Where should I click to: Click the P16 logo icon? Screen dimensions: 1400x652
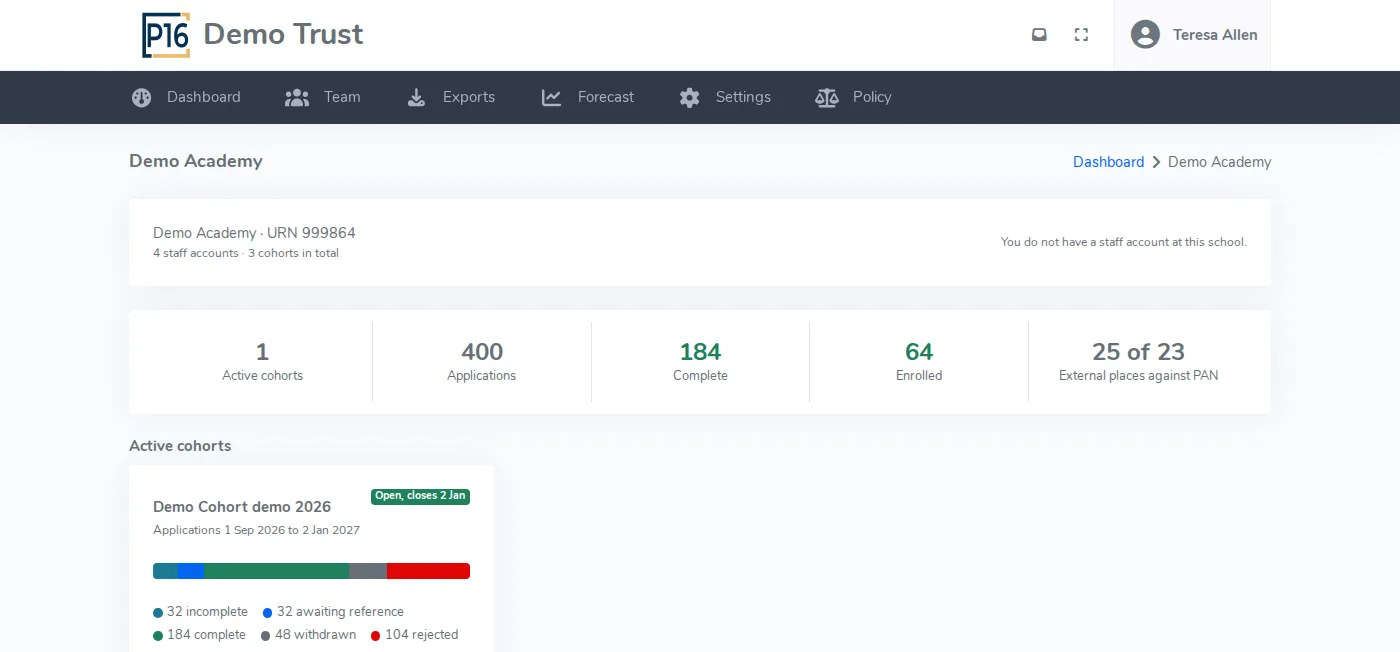point(166,35)
